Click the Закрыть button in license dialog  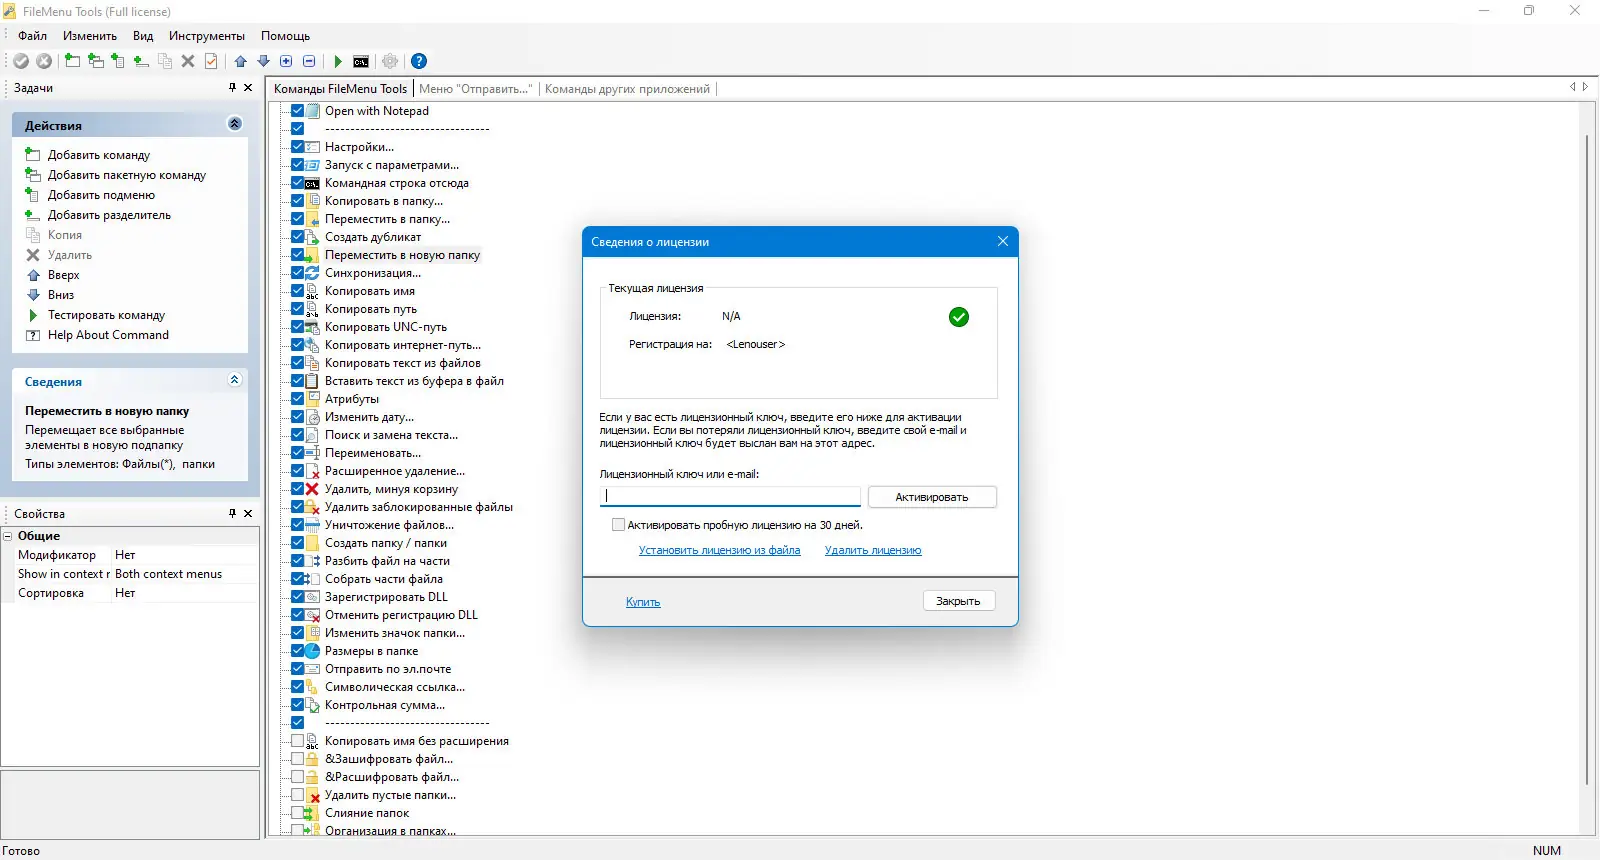[x=958, y=601]
